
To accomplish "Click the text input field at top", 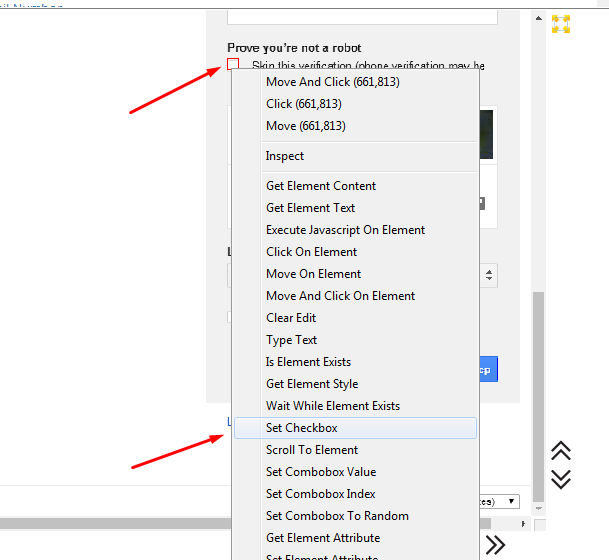I will pos(362,15).
